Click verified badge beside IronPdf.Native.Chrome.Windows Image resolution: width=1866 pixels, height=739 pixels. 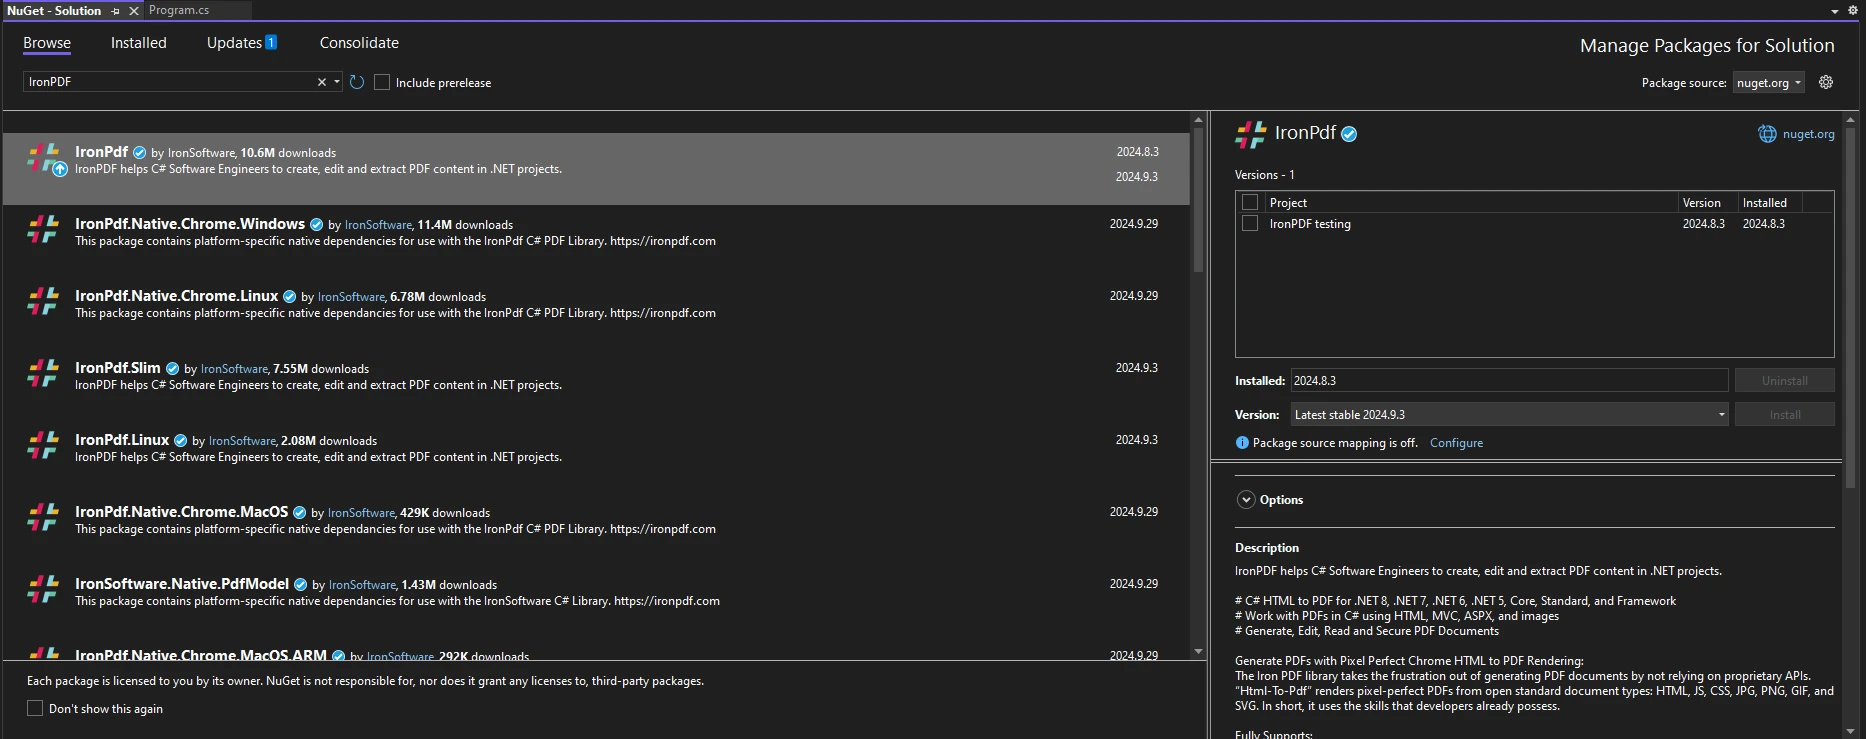coord(316,225)
